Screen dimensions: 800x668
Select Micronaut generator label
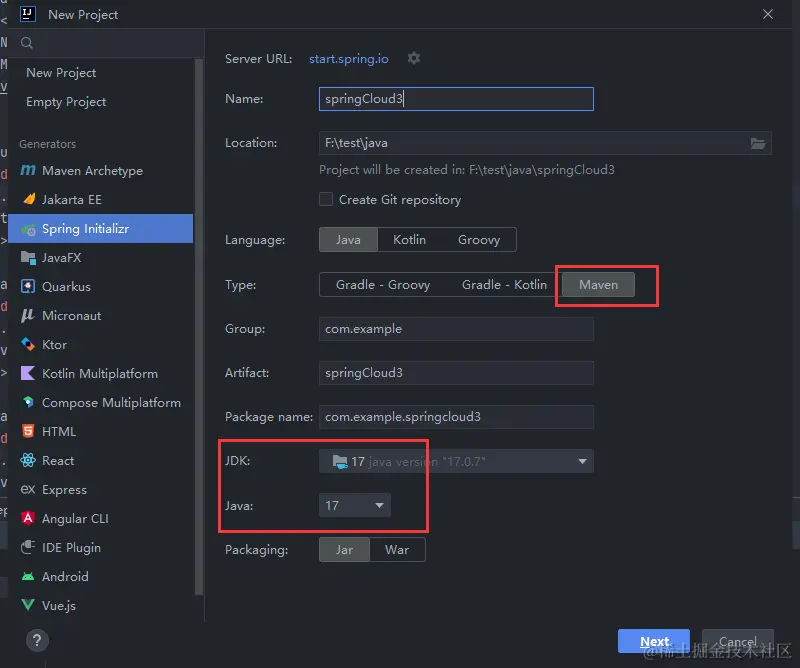71,315
